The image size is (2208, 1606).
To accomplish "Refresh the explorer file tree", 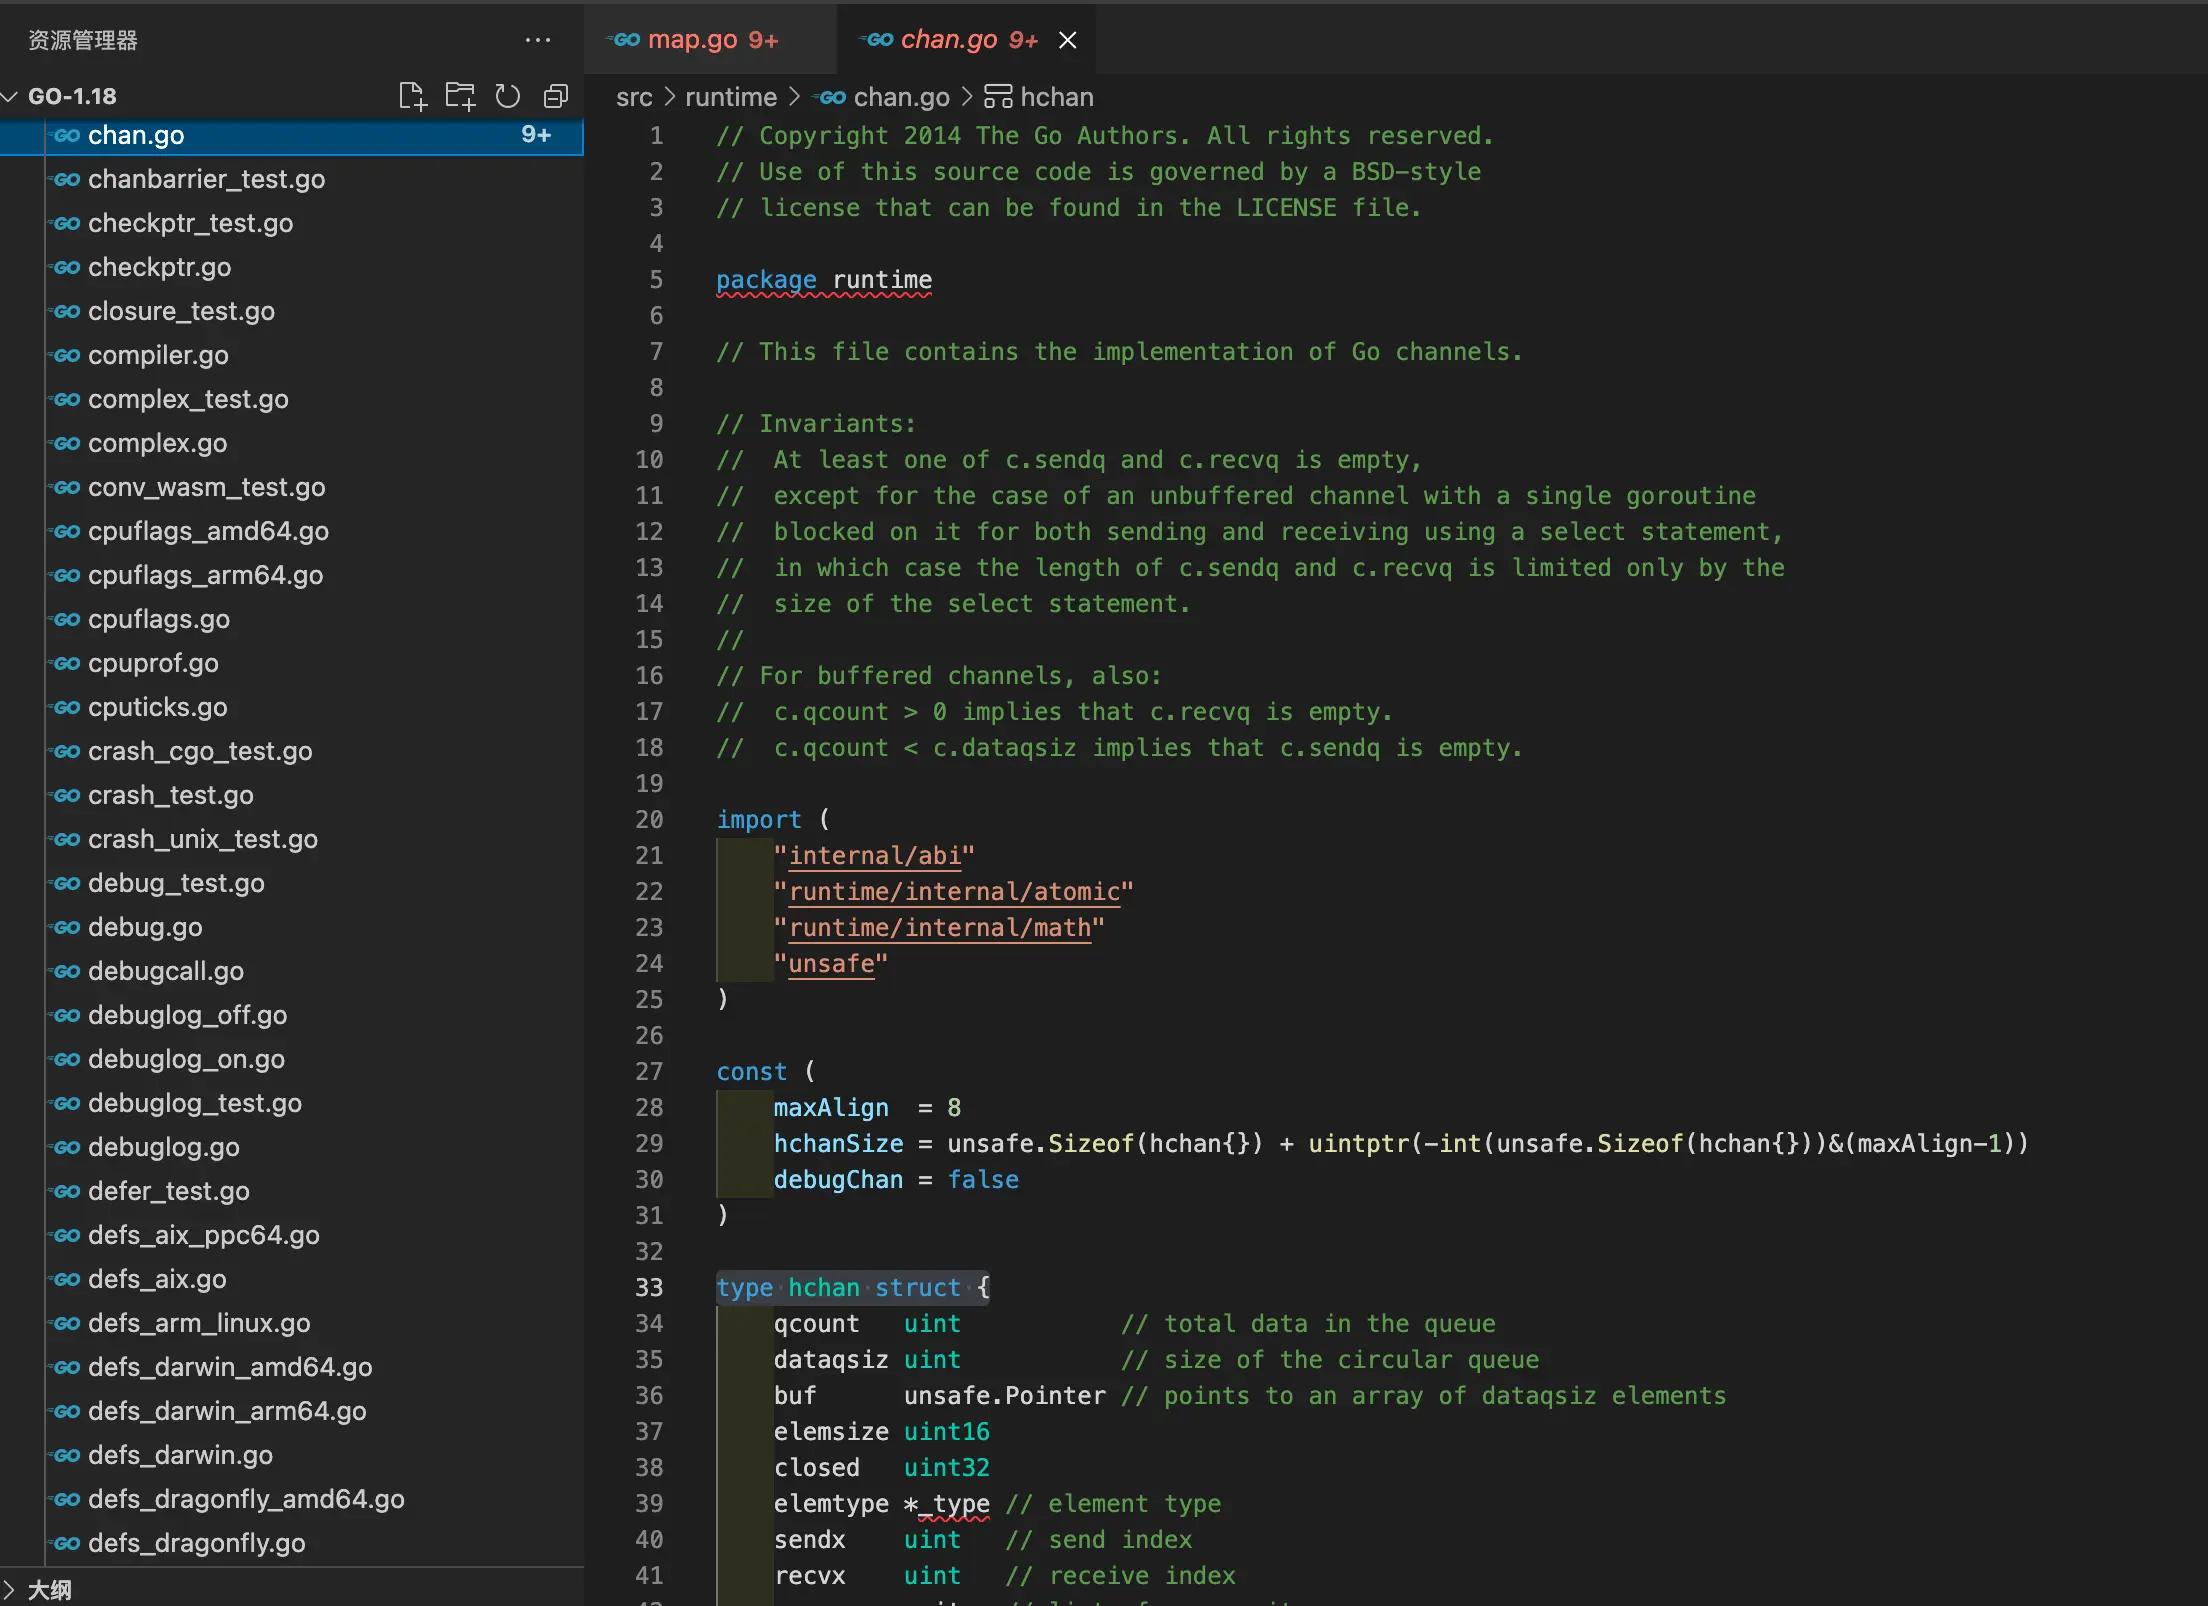I will 508,96.
